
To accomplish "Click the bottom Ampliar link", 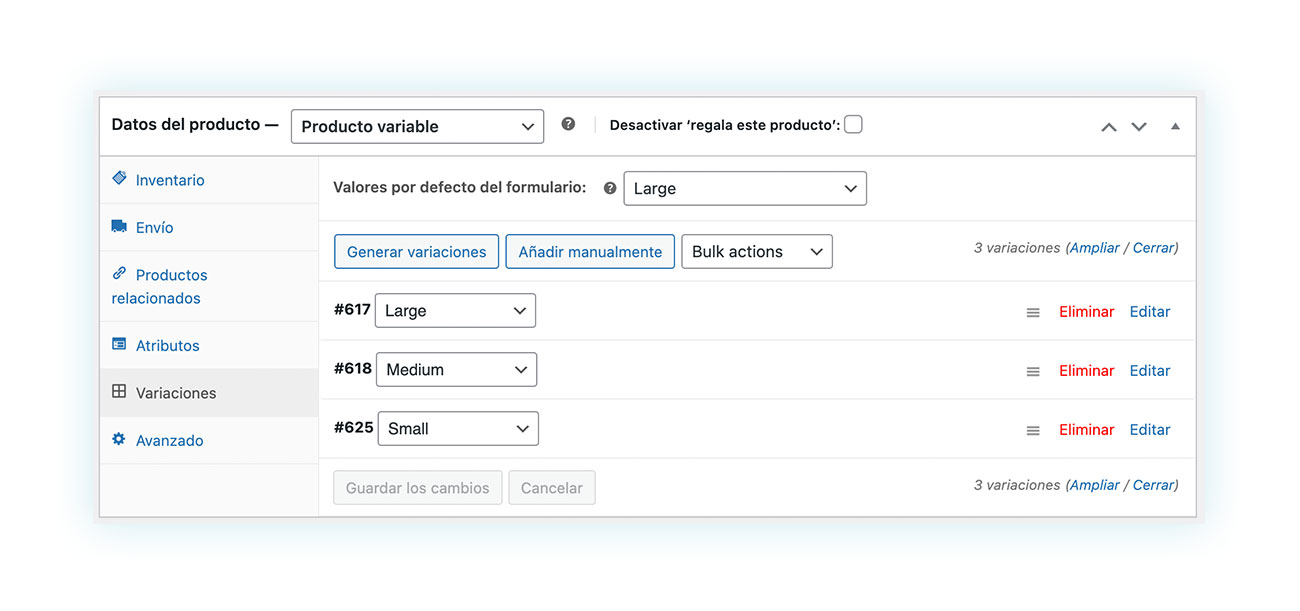I will (1095, 485).
